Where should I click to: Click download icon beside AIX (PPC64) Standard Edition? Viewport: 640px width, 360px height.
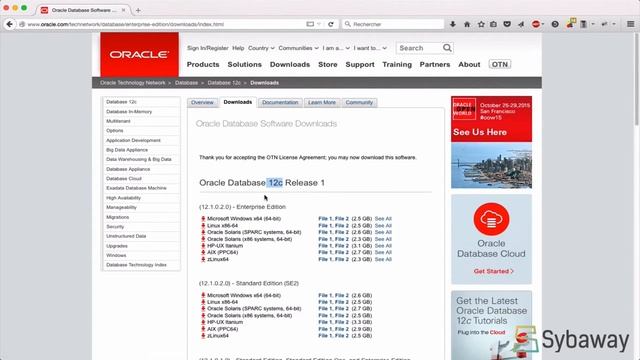pyautogui.click(x=203, y=329)
